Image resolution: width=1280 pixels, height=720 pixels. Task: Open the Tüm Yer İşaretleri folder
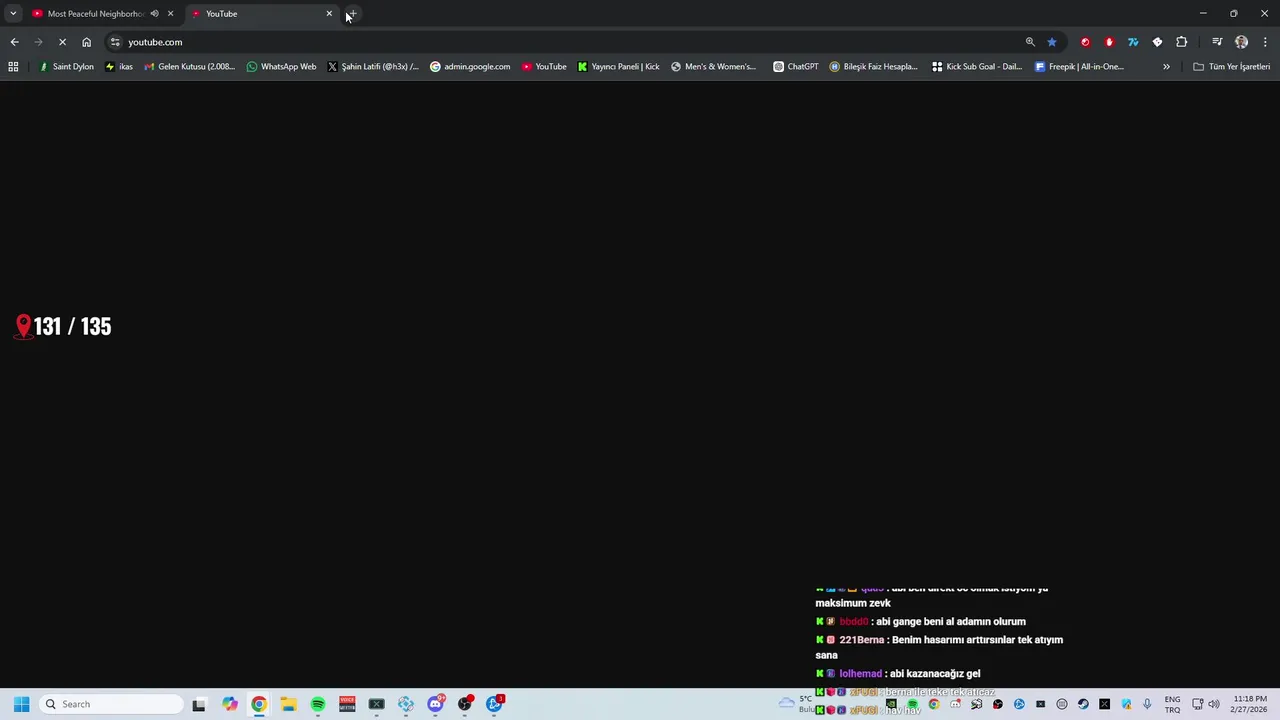pyautogui.click(x=1231, y=67)
